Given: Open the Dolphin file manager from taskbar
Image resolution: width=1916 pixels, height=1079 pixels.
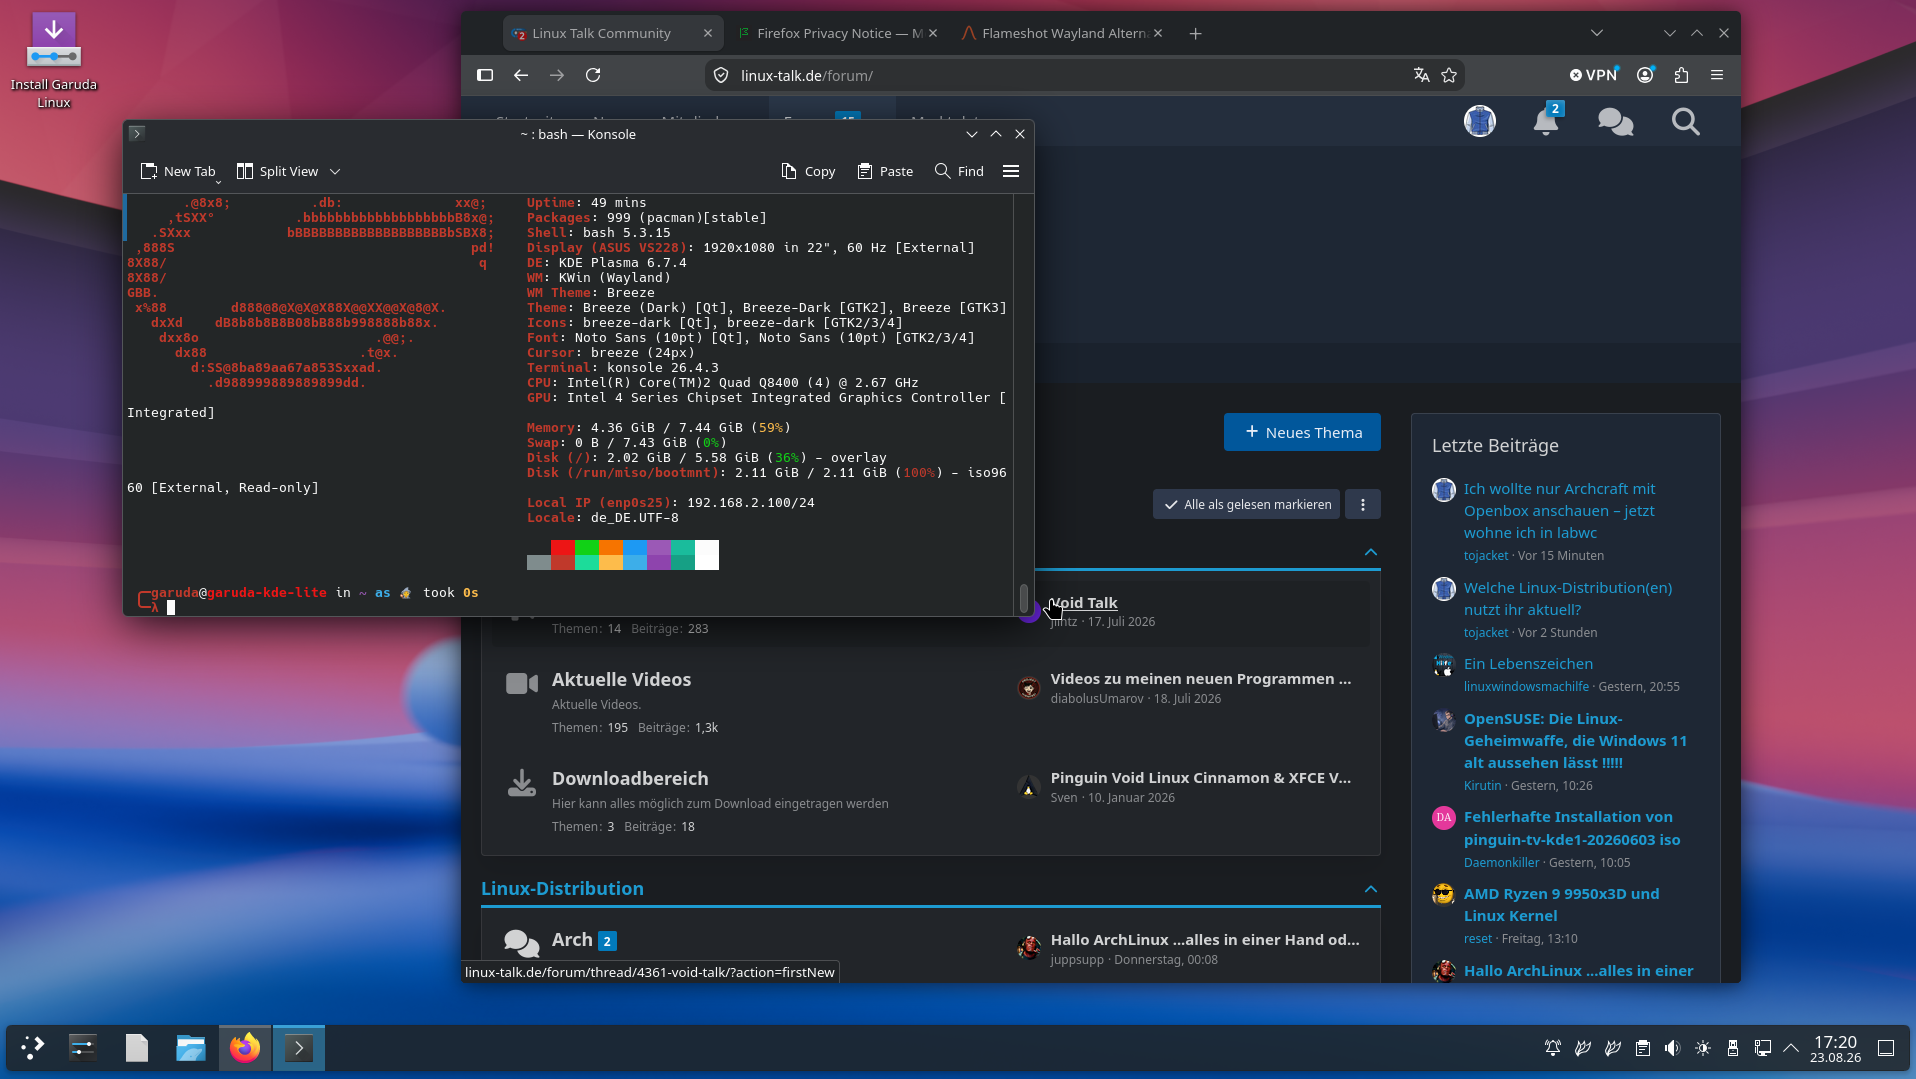Looking at the screenshot, I should [x=190, y=1048].
